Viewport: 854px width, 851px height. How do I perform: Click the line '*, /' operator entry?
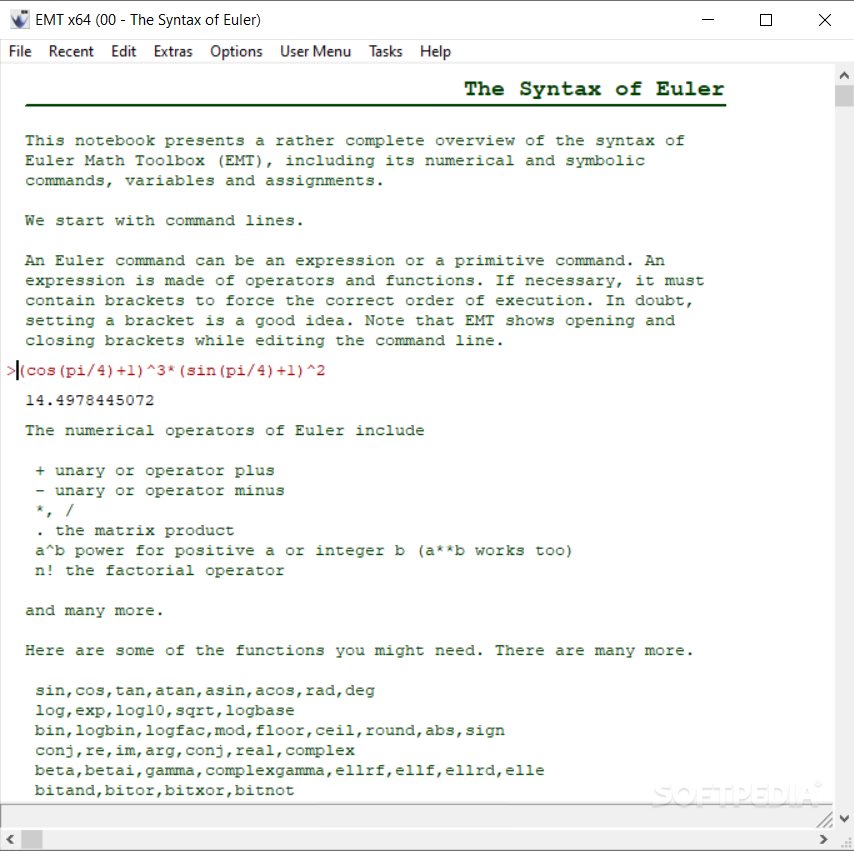click(x=54, y=510)
